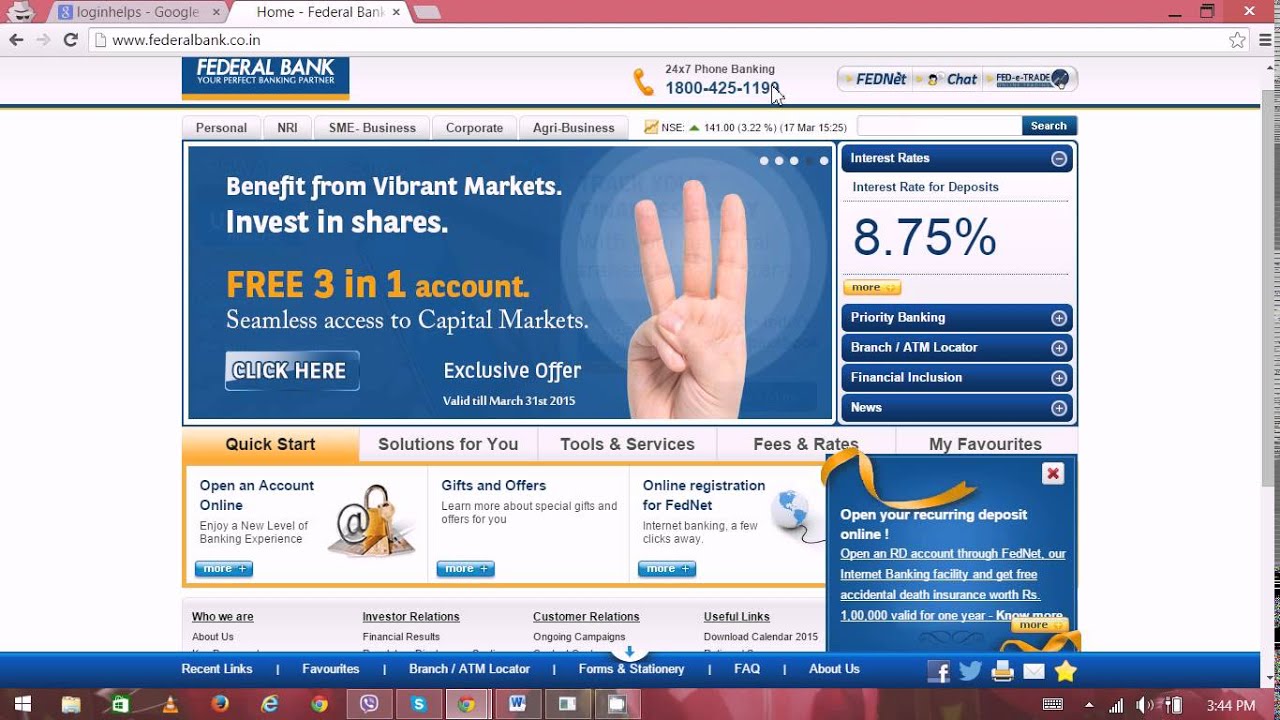
Task: Switch to loginhelps Google browser tab
Action: pyautogui.click(x=138, y=12)
